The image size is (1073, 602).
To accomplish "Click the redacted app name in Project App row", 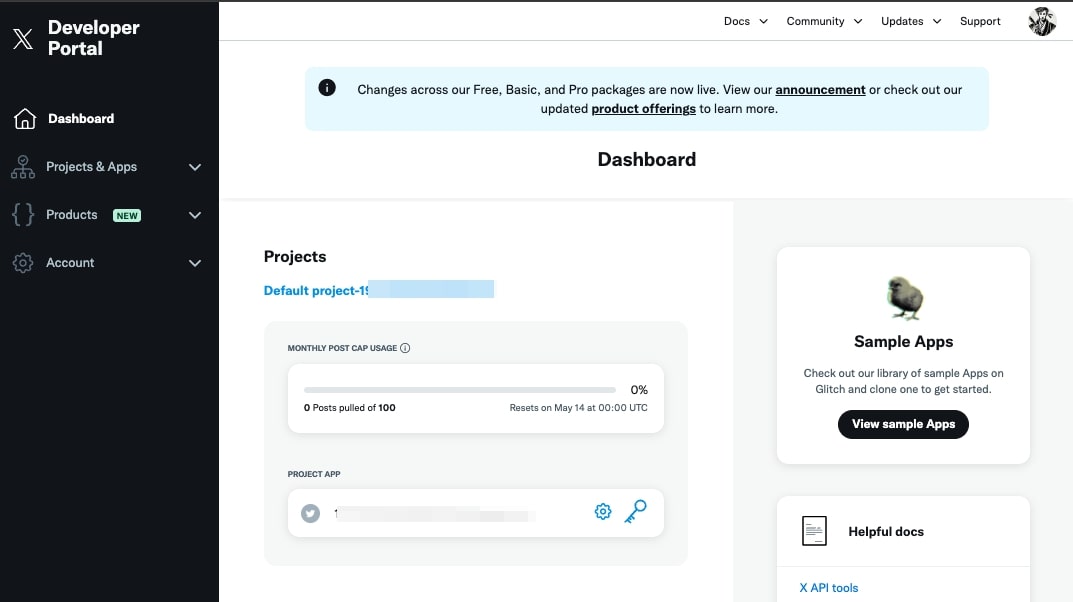I will [434, 513].
